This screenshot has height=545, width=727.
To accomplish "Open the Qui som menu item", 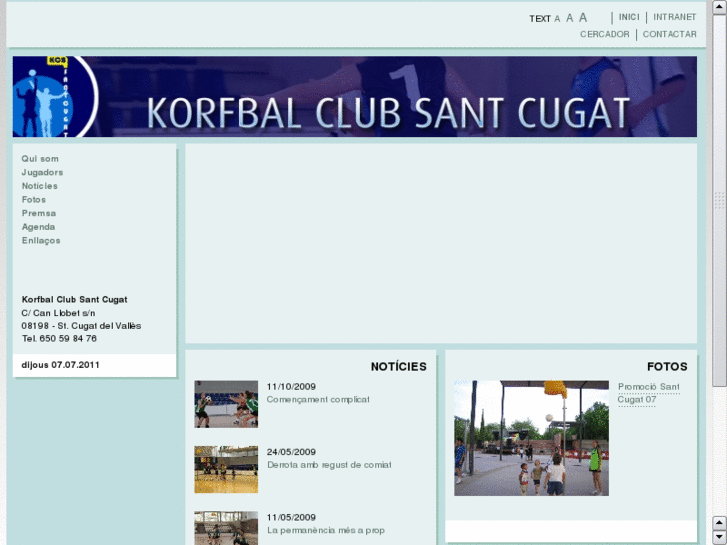I will pos(40,159).
